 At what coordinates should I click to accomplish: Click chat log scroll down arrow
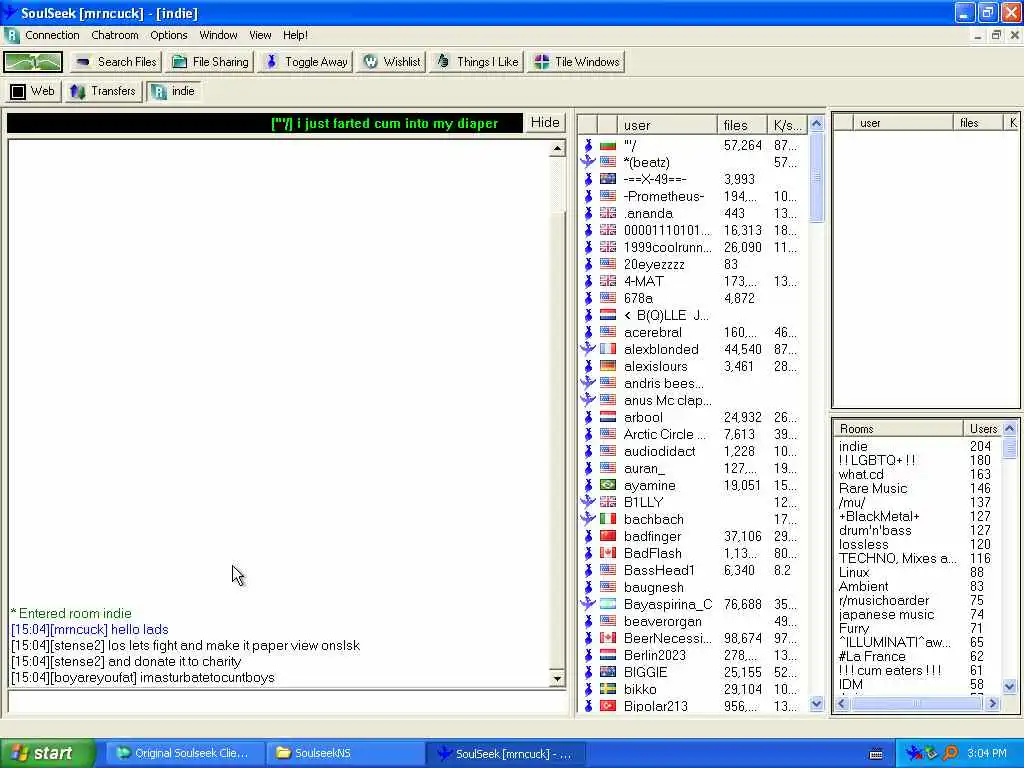tap(557, 679)
